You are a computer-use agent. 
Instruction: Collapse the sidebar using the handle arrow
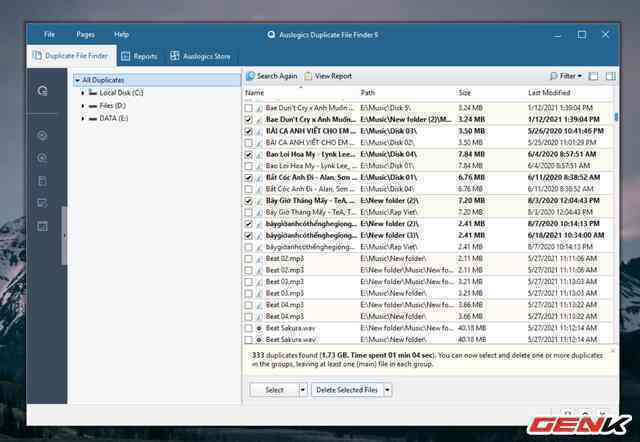click(x=64, y=236)
